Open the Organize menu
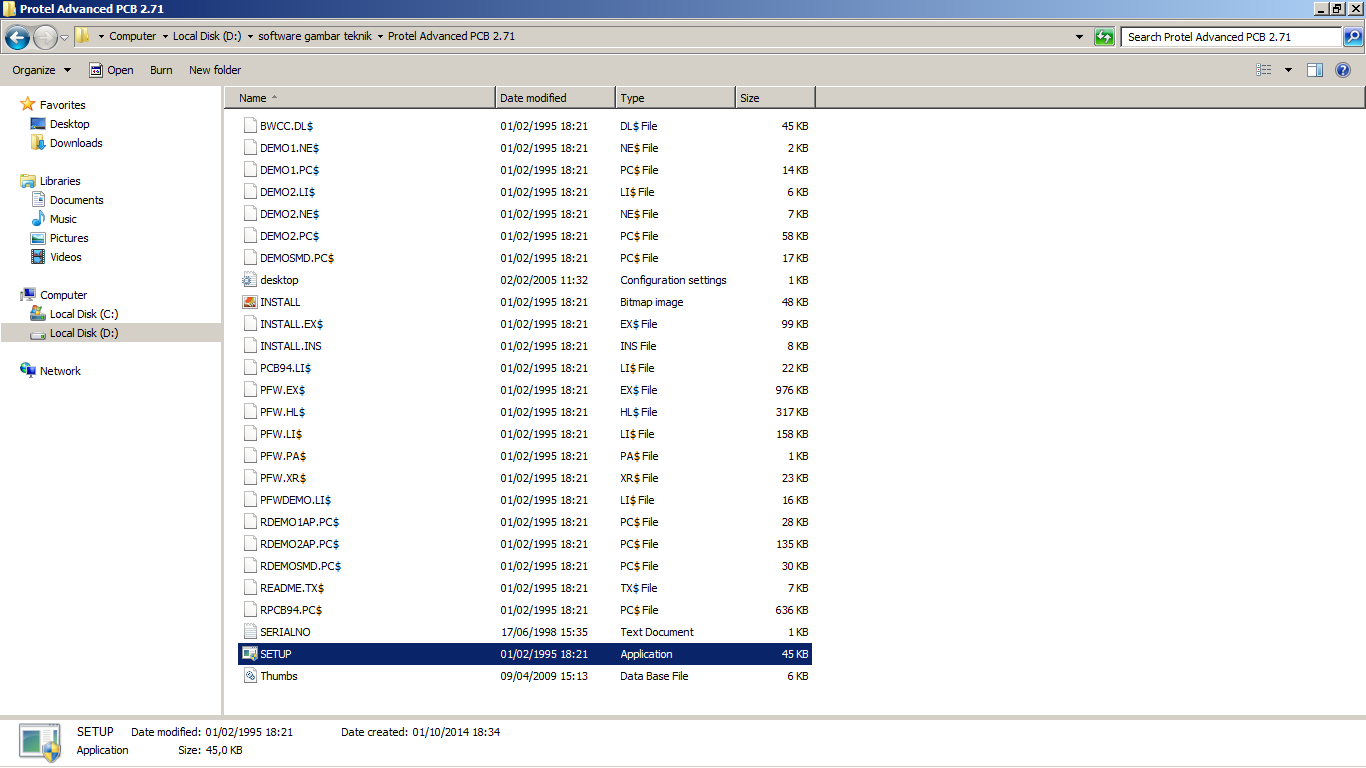Viewport: 1366px width, 768px height. point(42,70)
